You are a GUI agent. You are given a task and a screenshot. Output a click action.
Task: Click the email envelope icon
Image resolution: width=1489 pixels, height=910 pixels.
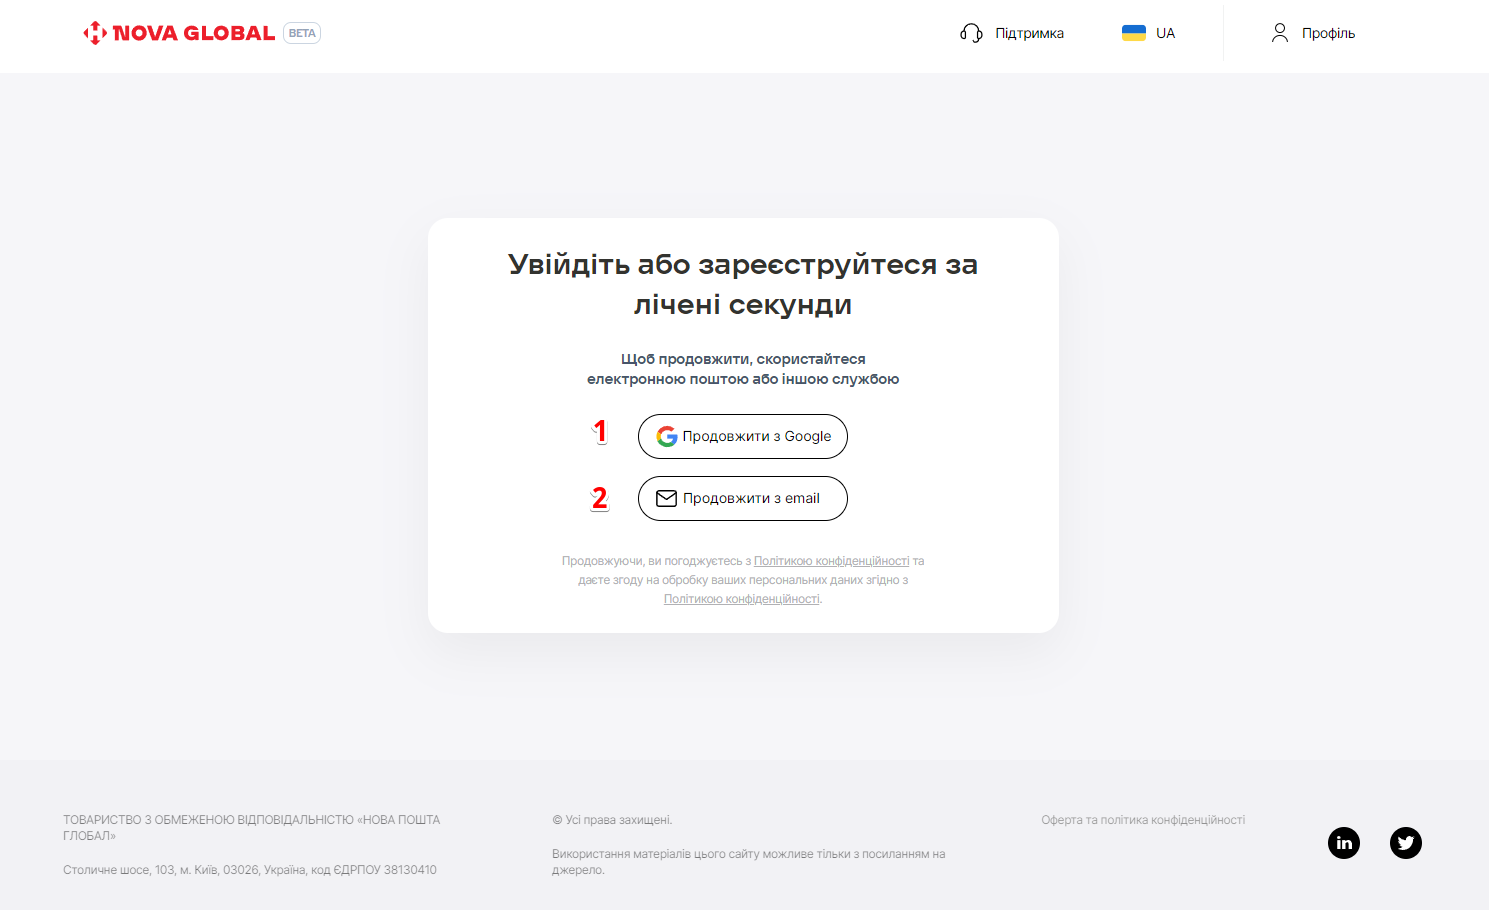pyautogui.click(x=666, y=499)
